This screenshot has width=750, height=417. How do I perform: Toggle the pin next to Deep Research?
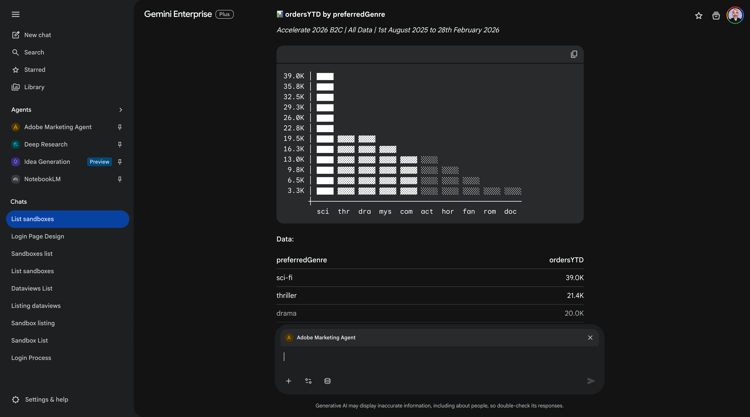pos(120,144)
